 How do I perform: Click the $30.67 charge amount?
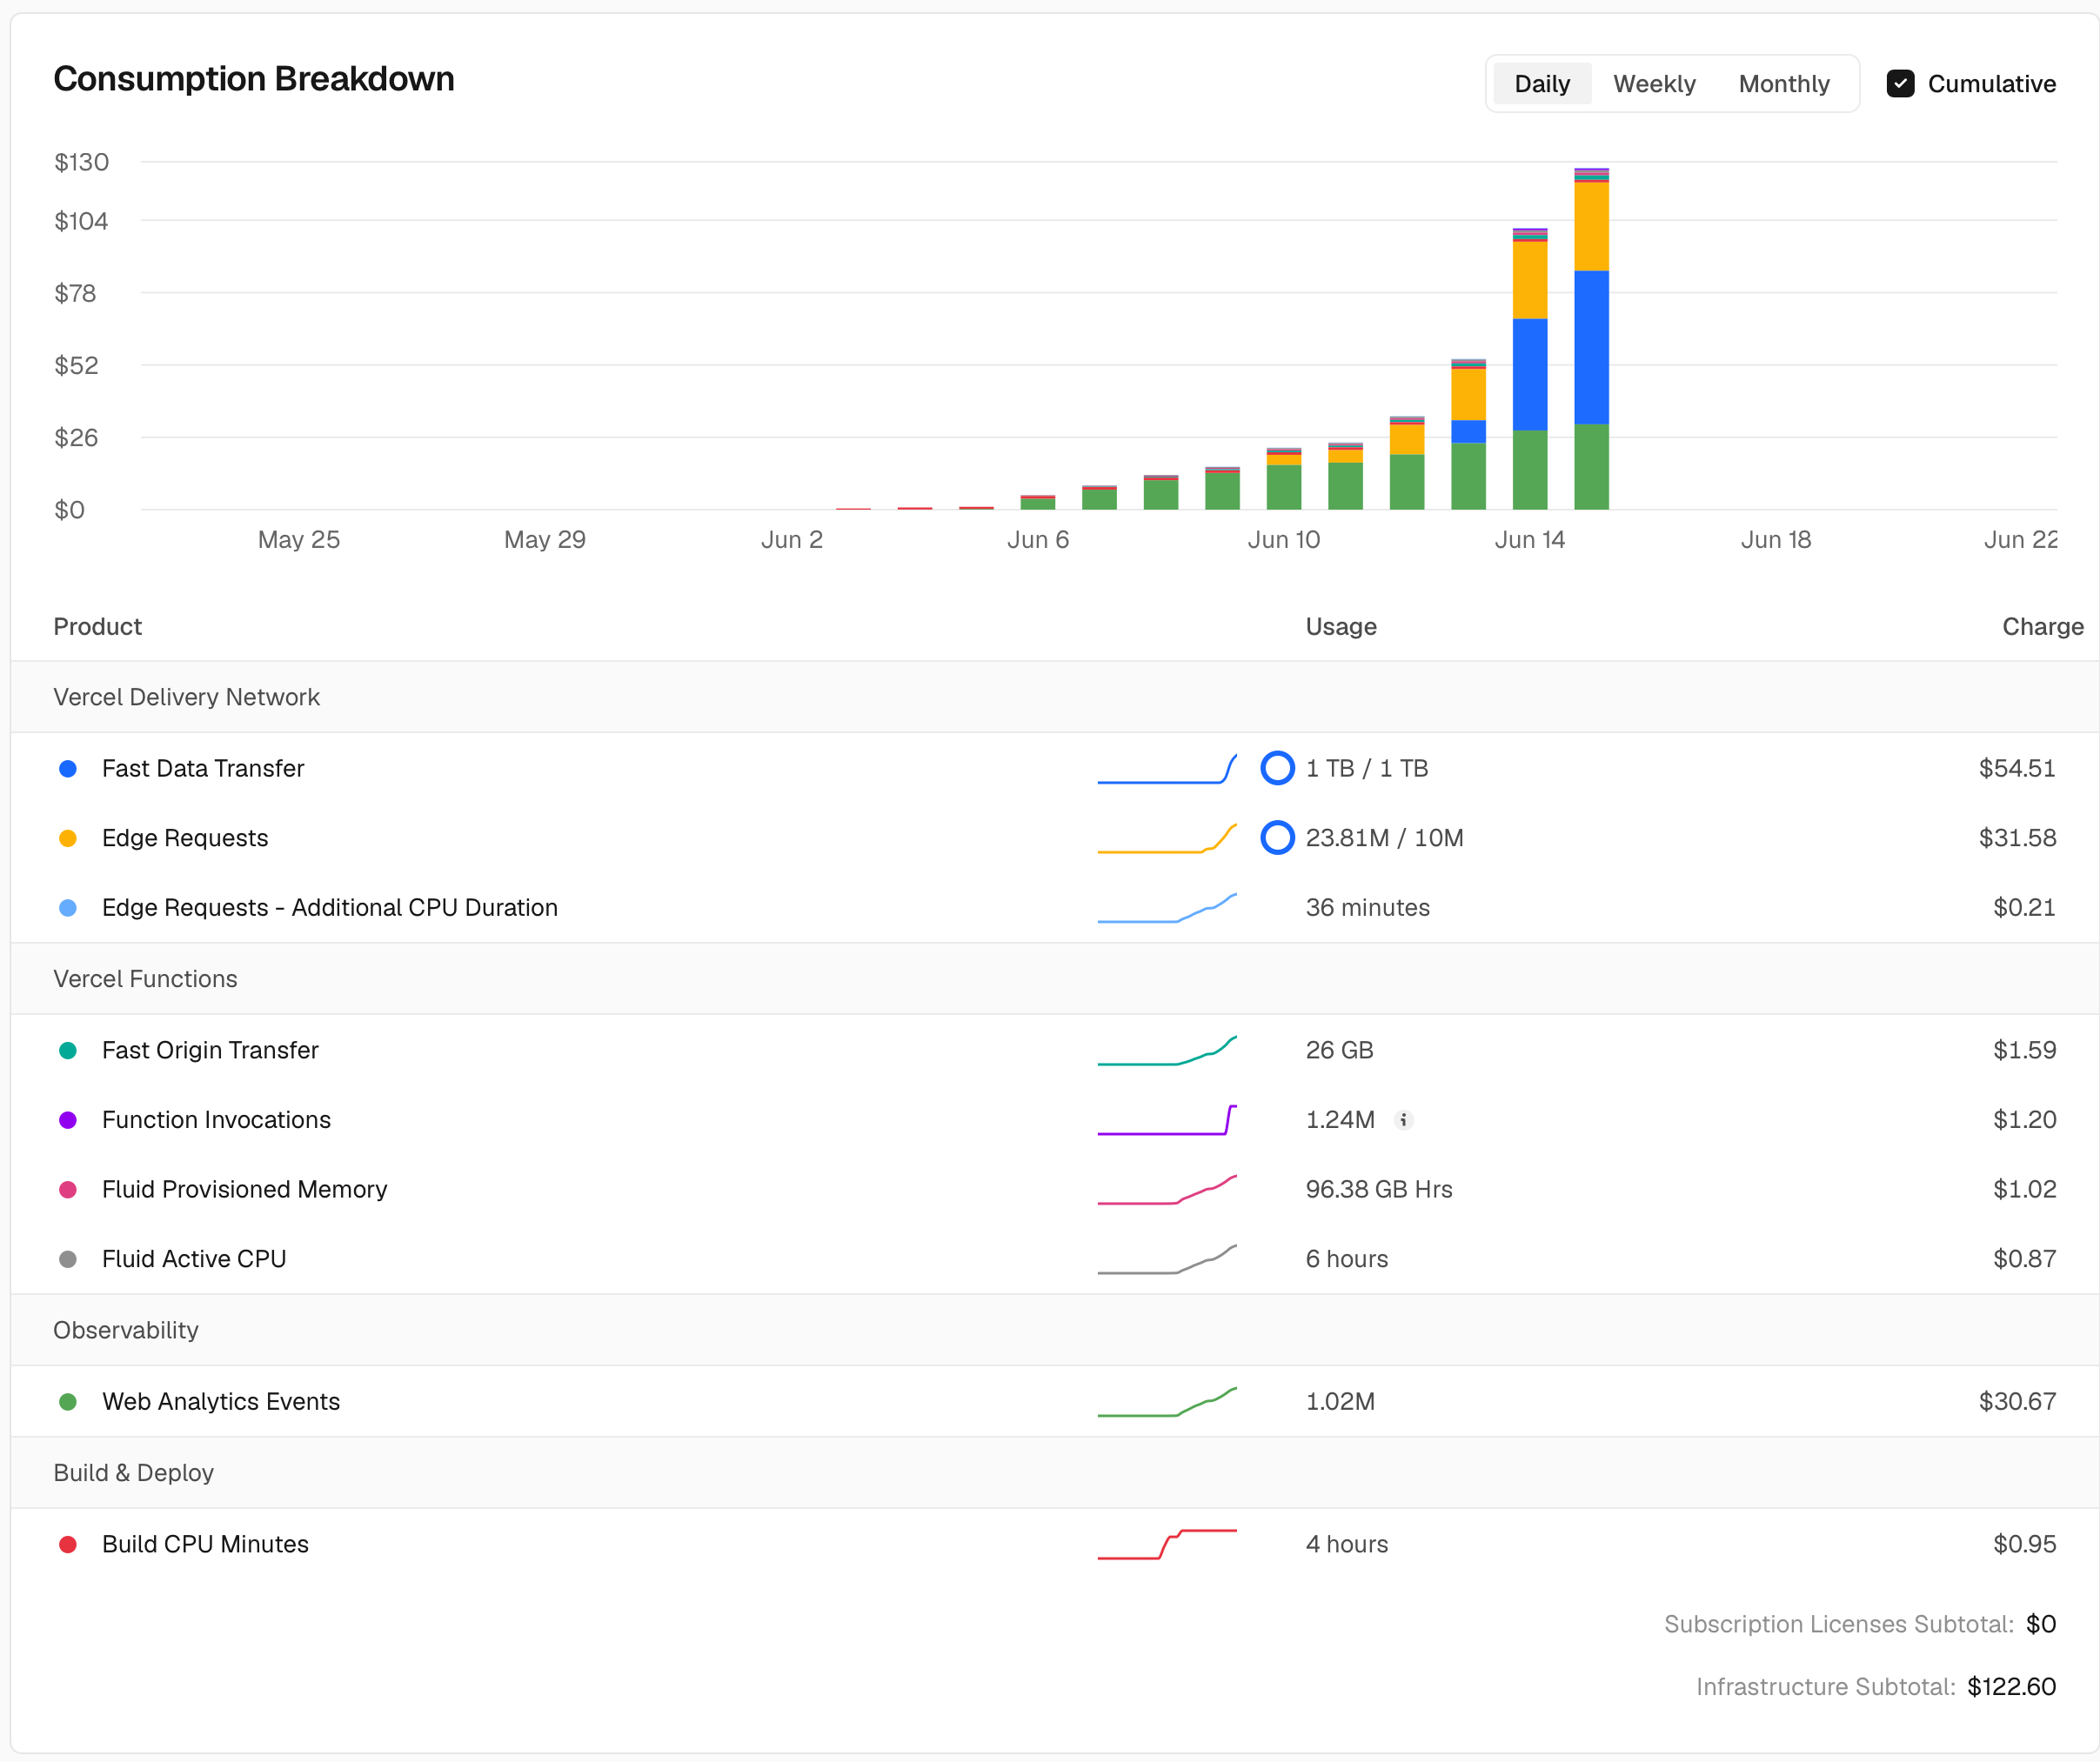tap(2017, 1402)
